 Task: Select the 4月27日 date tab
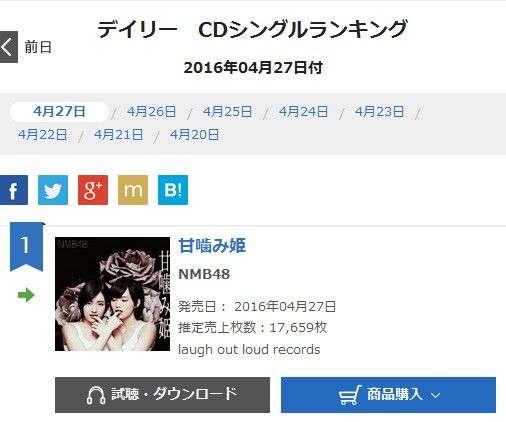(59, 112)
